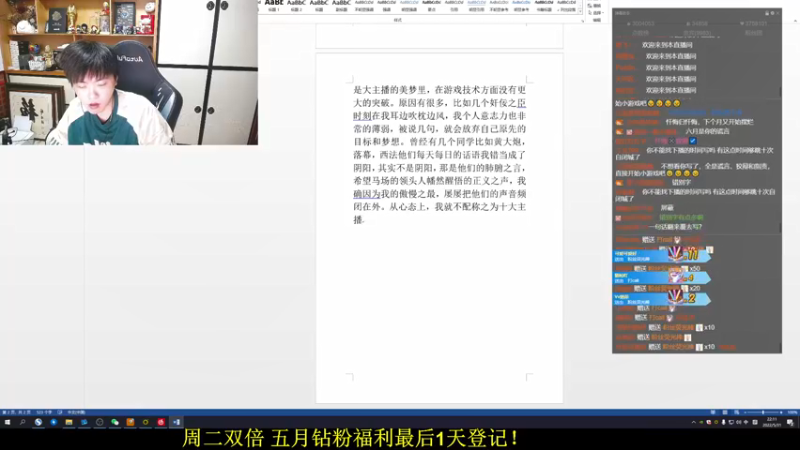This screenshot has width=800, height=450.
Task: Click the word count in status bar
Action: (x=44, y=412)
